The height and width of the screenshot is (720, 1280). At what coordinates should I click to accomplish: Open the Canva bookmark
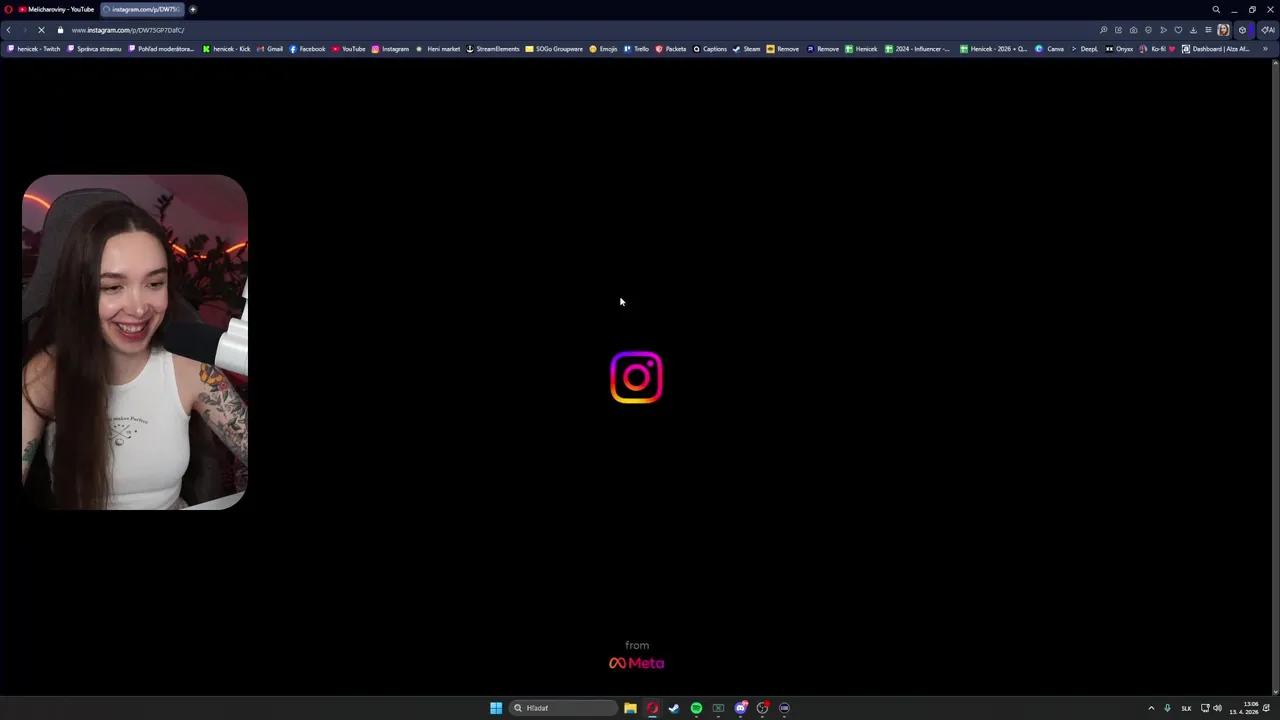[1049, 49]
